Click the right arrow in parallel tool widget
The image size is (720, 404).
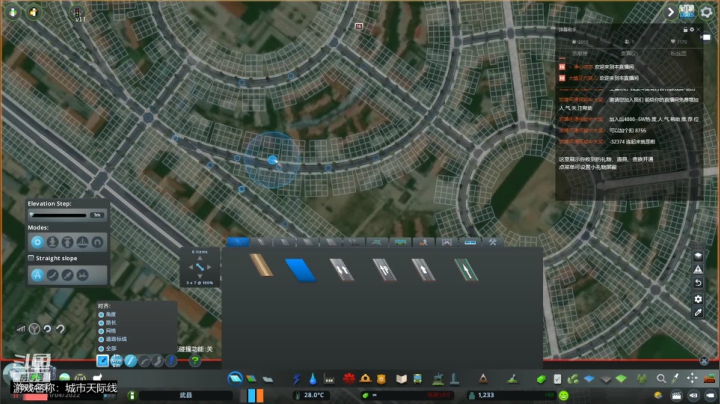pyautogui.click(x=209, y=267)
